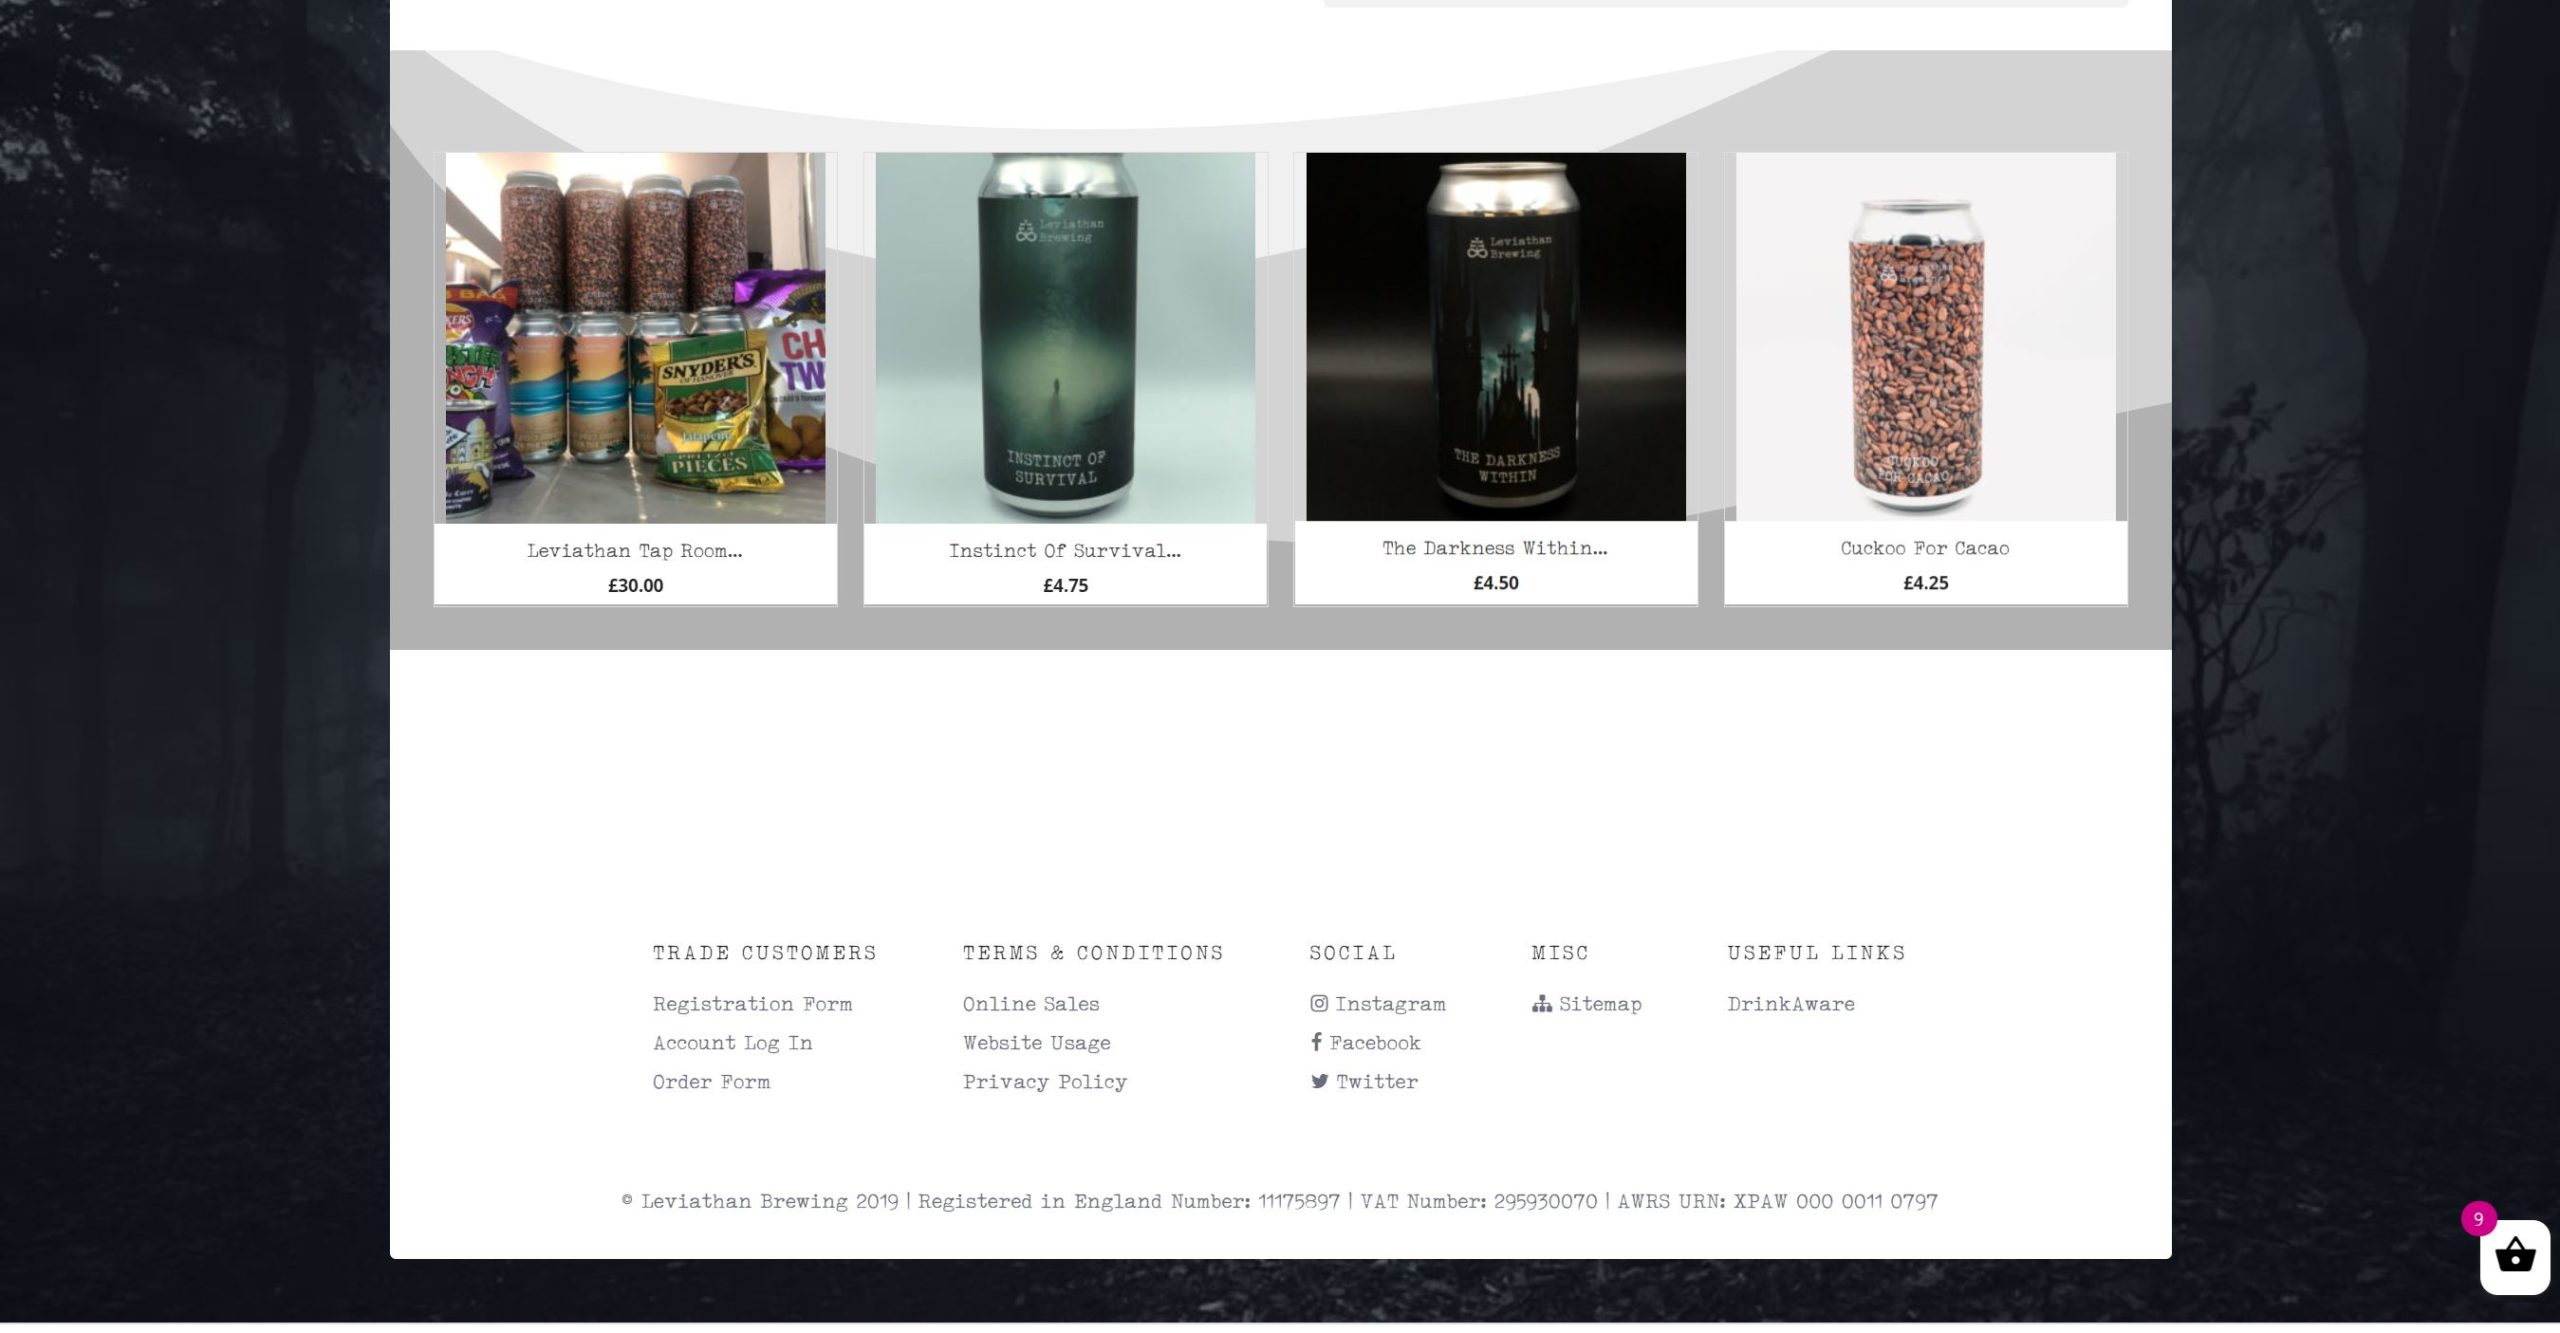Open Leviathan Tap Room product image
This screenshot has width=2560, height=1333.
point(635,338)
